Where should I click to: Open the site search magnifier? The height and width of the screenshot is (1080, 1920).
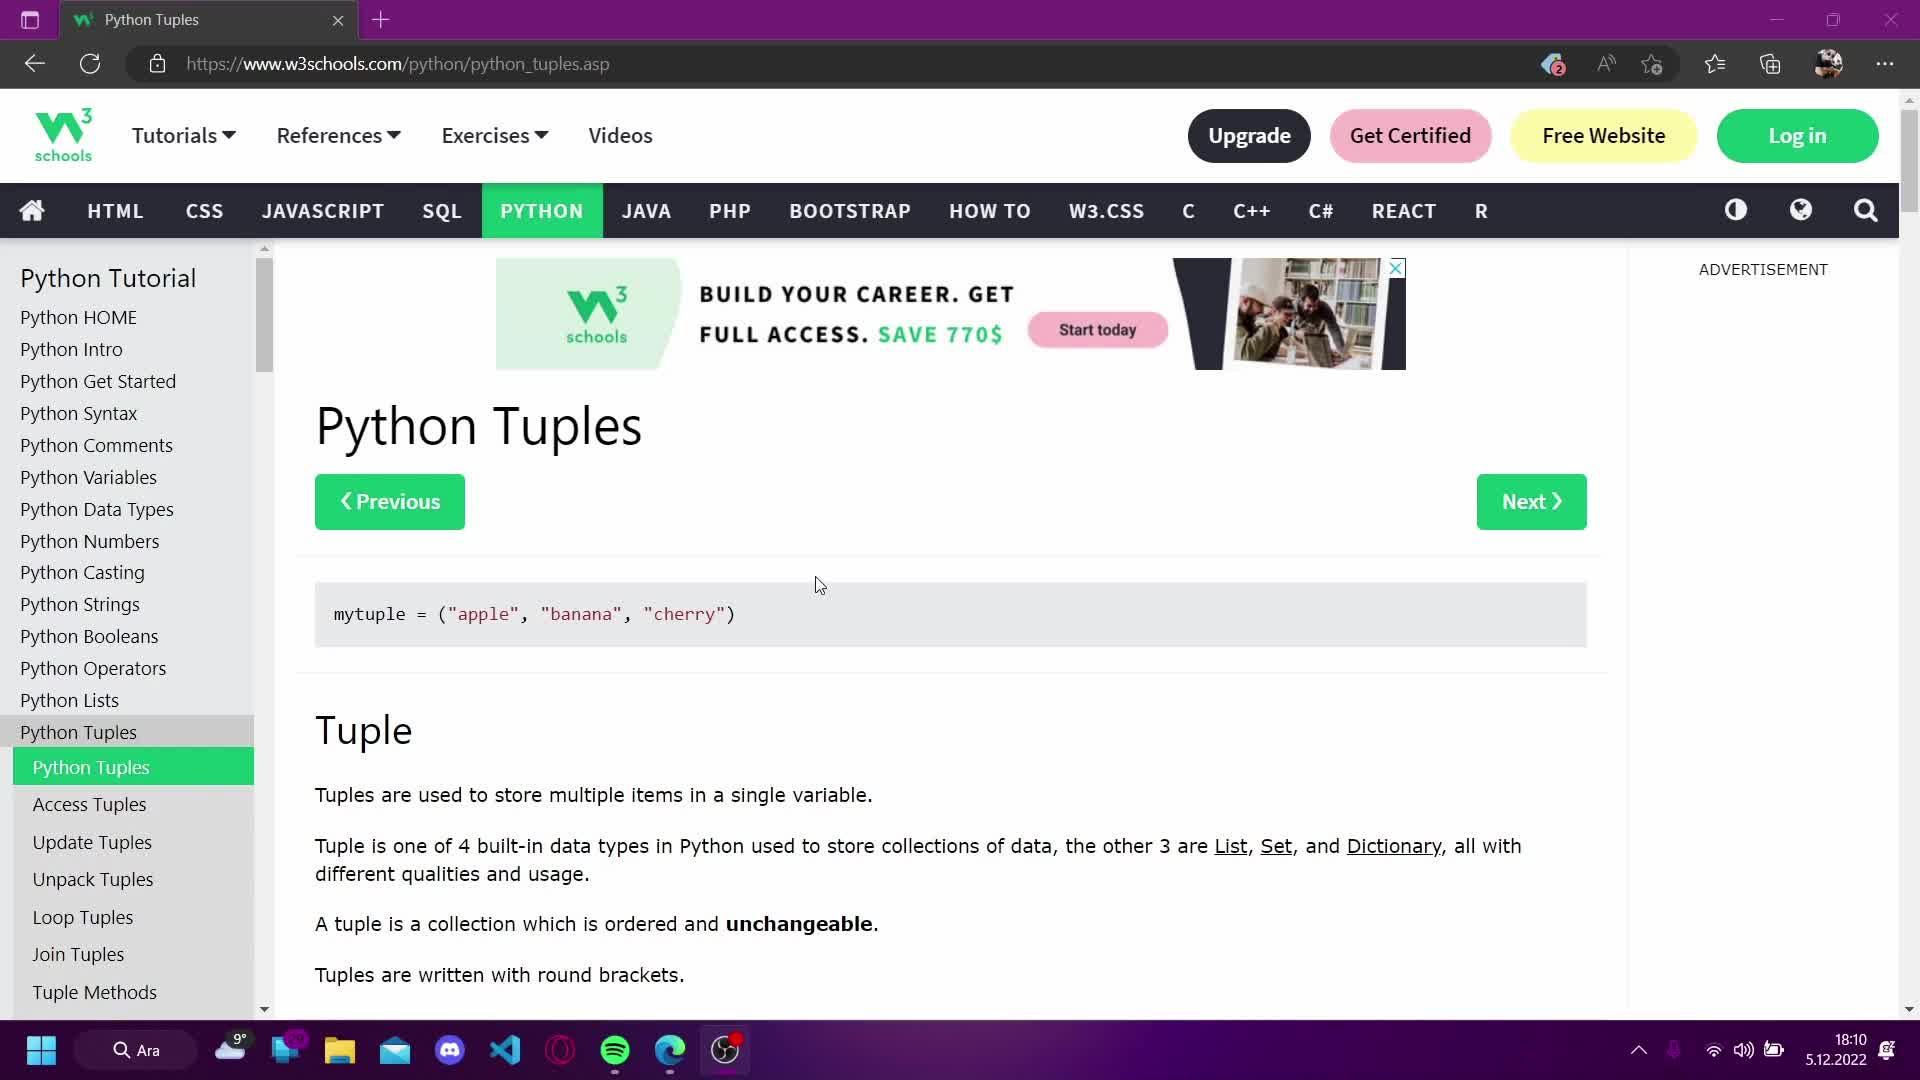pyautogui.click(x=1866, y=210)
